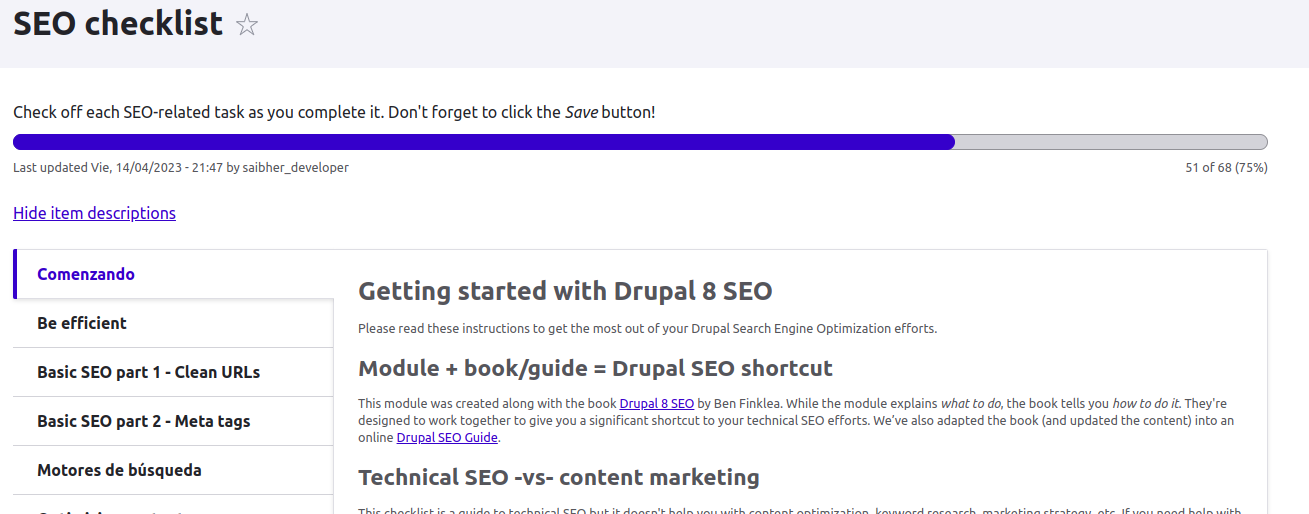The width and height of the screenshot is (1309, 514).
Task: Click the 51 of 68 (75%) counter
Action: tap(1226, 168)
